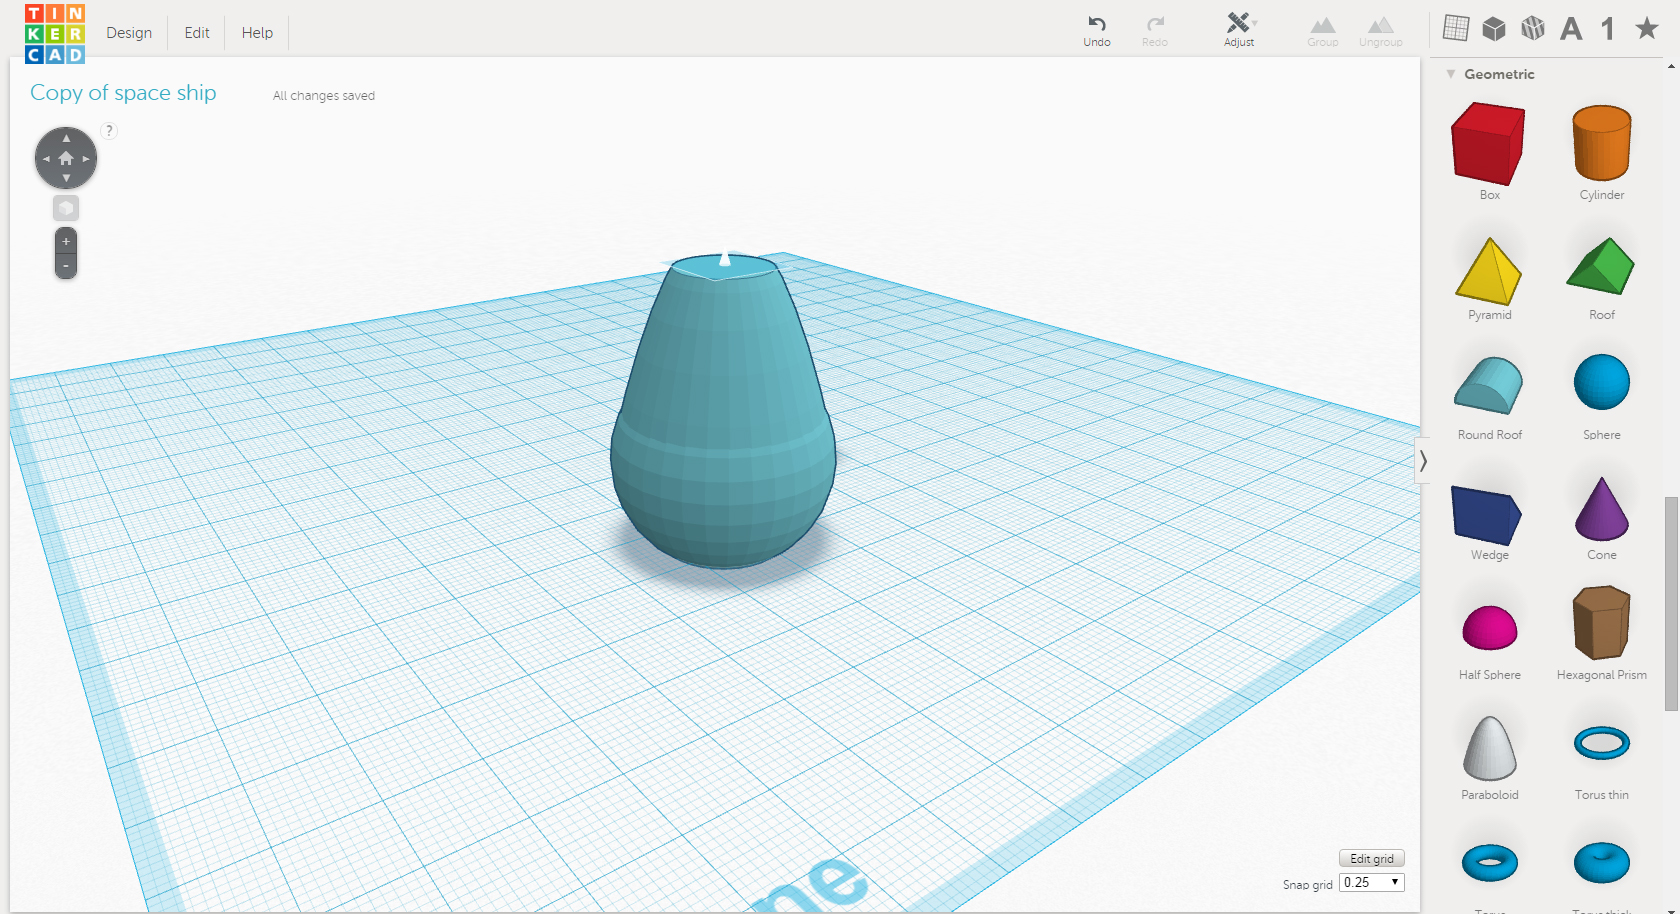Click the Undo button
This screenshot has width=1680, height=914.
point(1097,30)
